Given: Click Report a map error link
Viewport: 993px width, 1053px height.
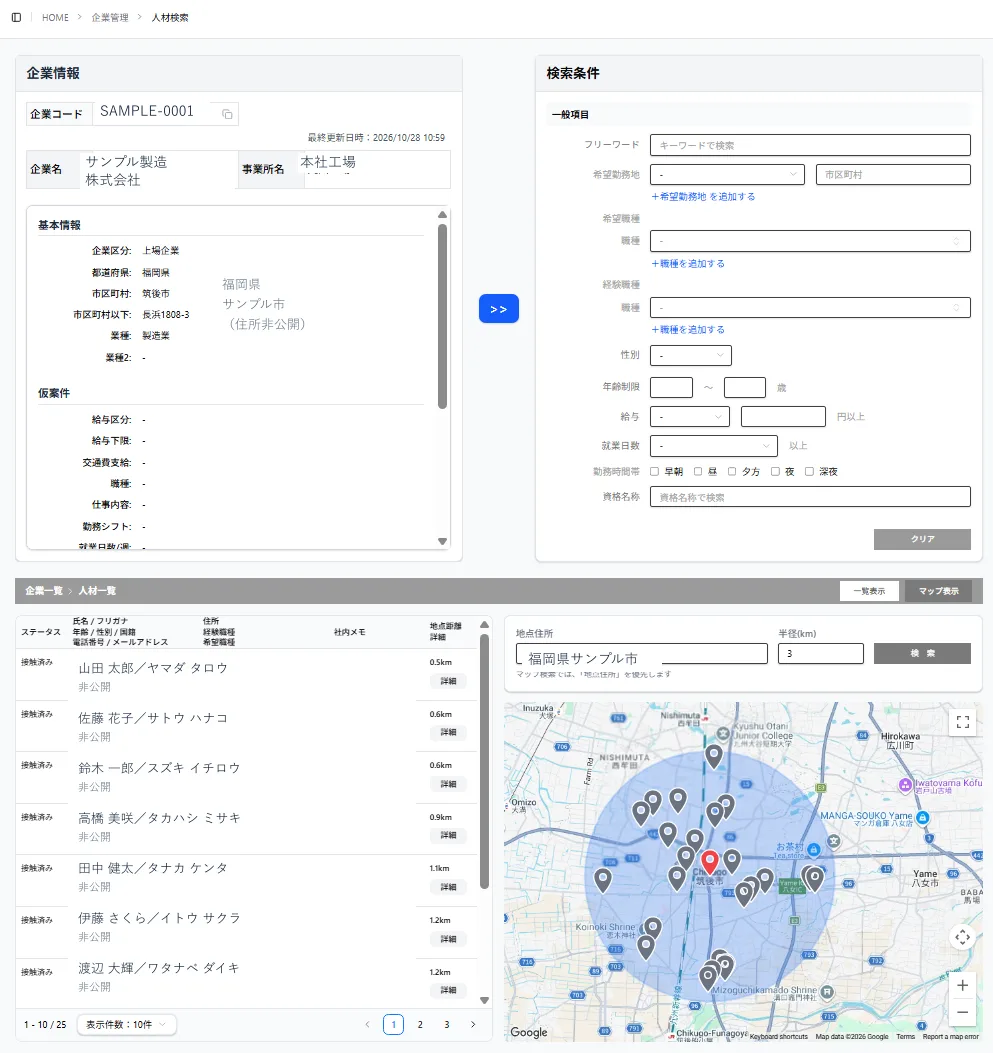Looking at the screenshot, I should pyautogui.click(x=951, y=1037).
